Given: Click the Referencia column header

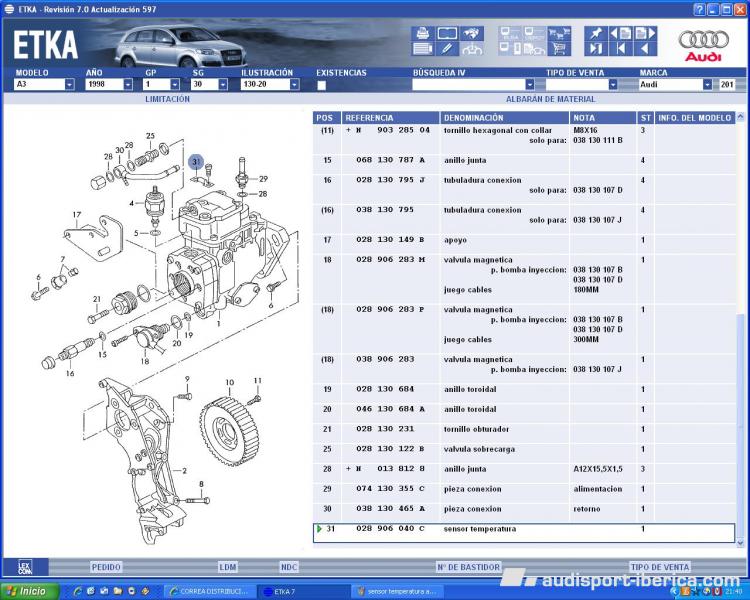Looking at the screenshot, I should click(390, 118).
